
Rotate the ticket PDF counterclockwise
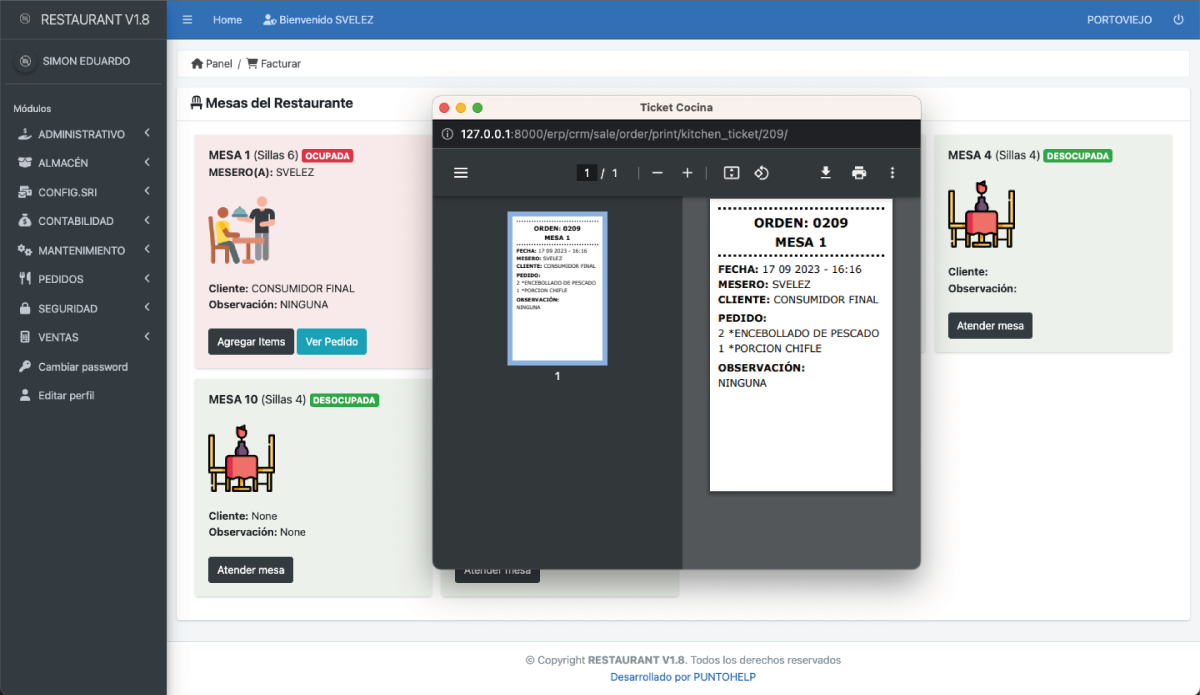(x=761, y=173)
